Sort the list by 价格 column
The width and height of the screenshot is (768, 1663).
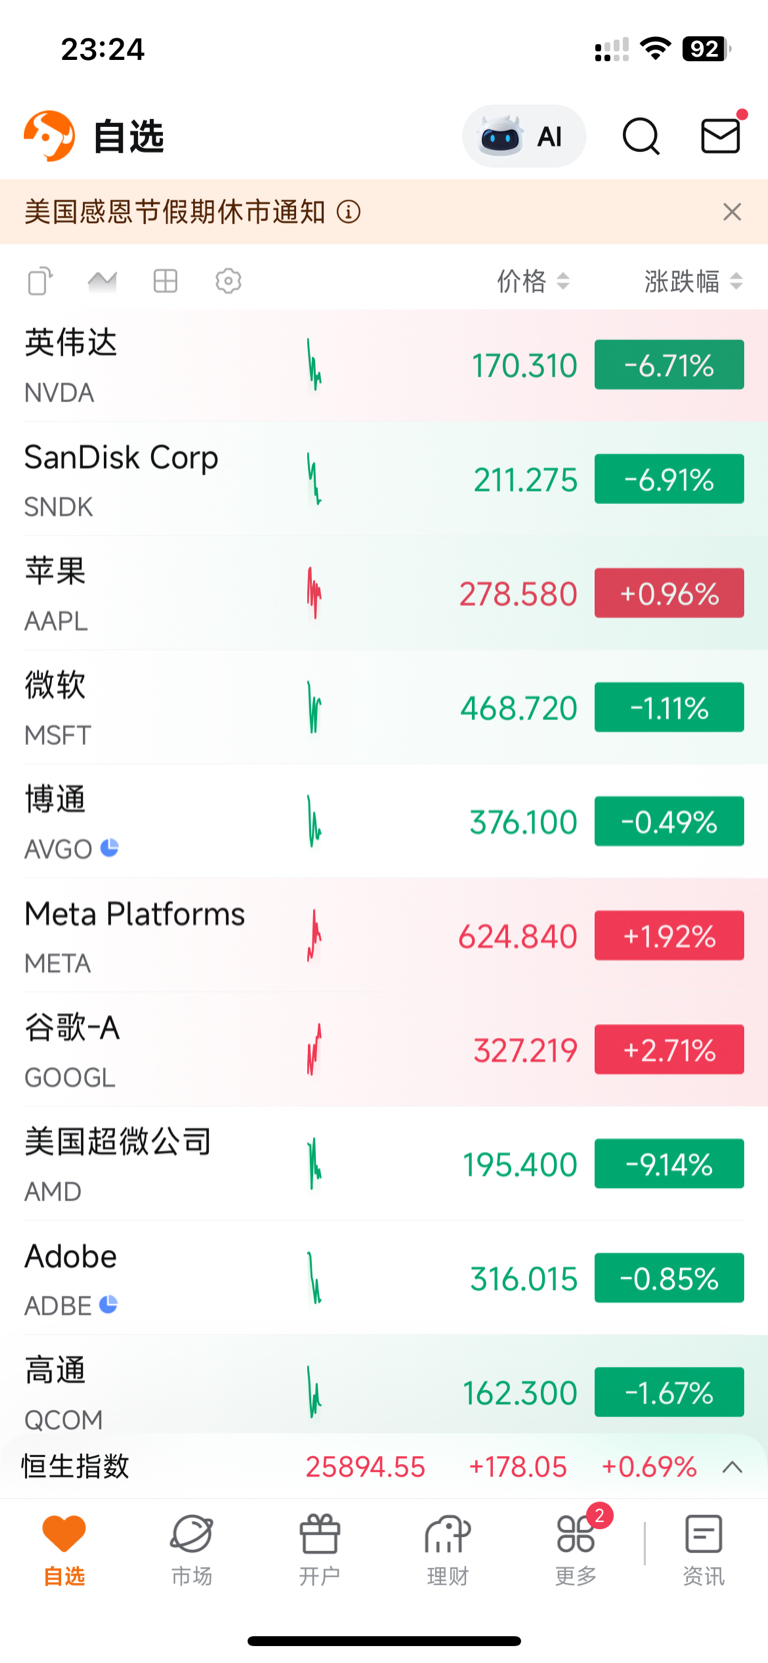pos(533,281)
